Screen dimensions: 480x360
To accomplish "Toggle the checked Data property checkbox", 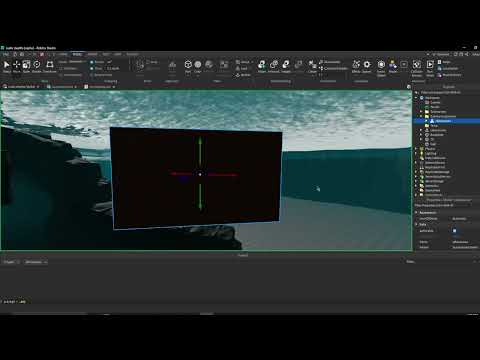I will point(454,231).
